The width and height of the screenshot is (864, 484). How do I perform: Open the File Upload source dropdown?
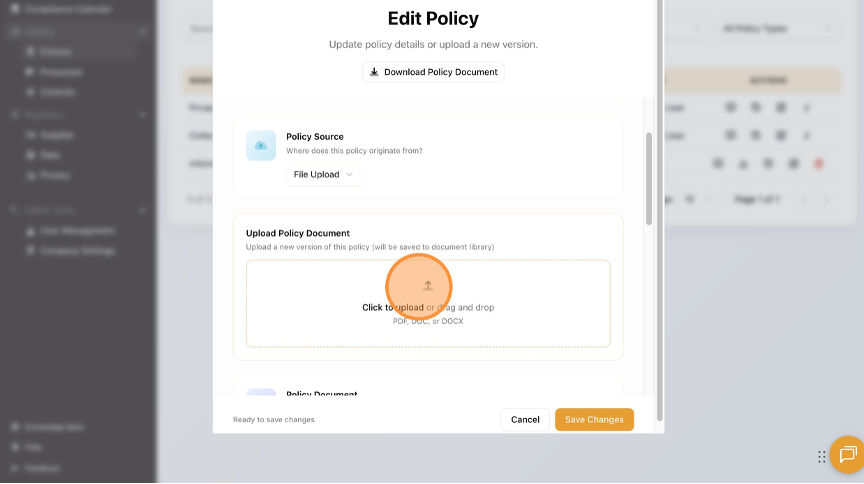pyautogui.click(x=323, y=175)
